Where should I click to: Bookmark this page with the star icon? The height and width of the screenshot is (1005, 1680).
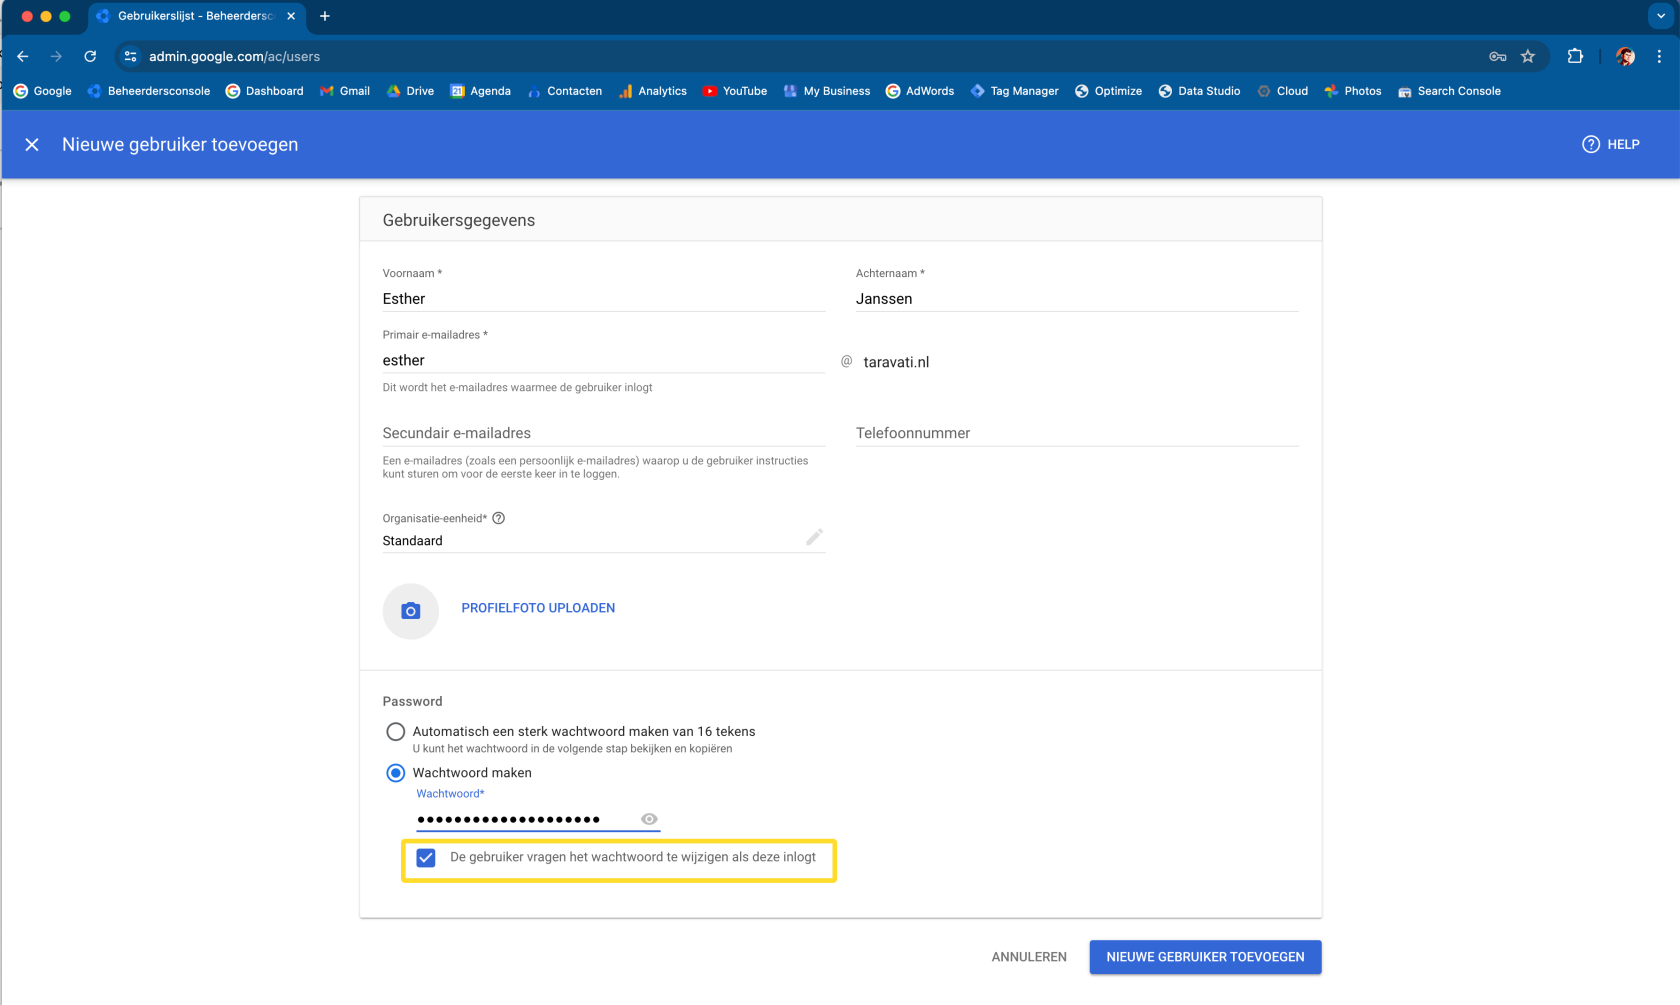pyautogui.click(x=1528, y=57)
